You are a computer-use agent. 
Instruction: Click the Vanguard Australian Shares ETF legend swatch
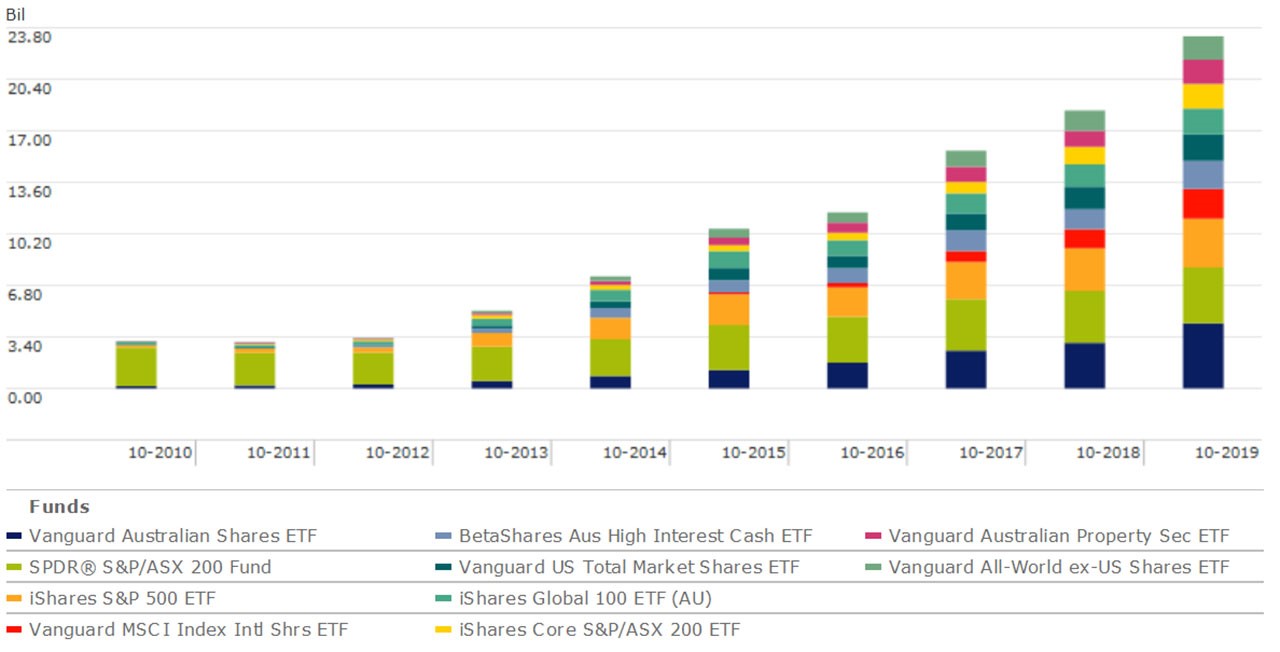(x=12, y=536)
